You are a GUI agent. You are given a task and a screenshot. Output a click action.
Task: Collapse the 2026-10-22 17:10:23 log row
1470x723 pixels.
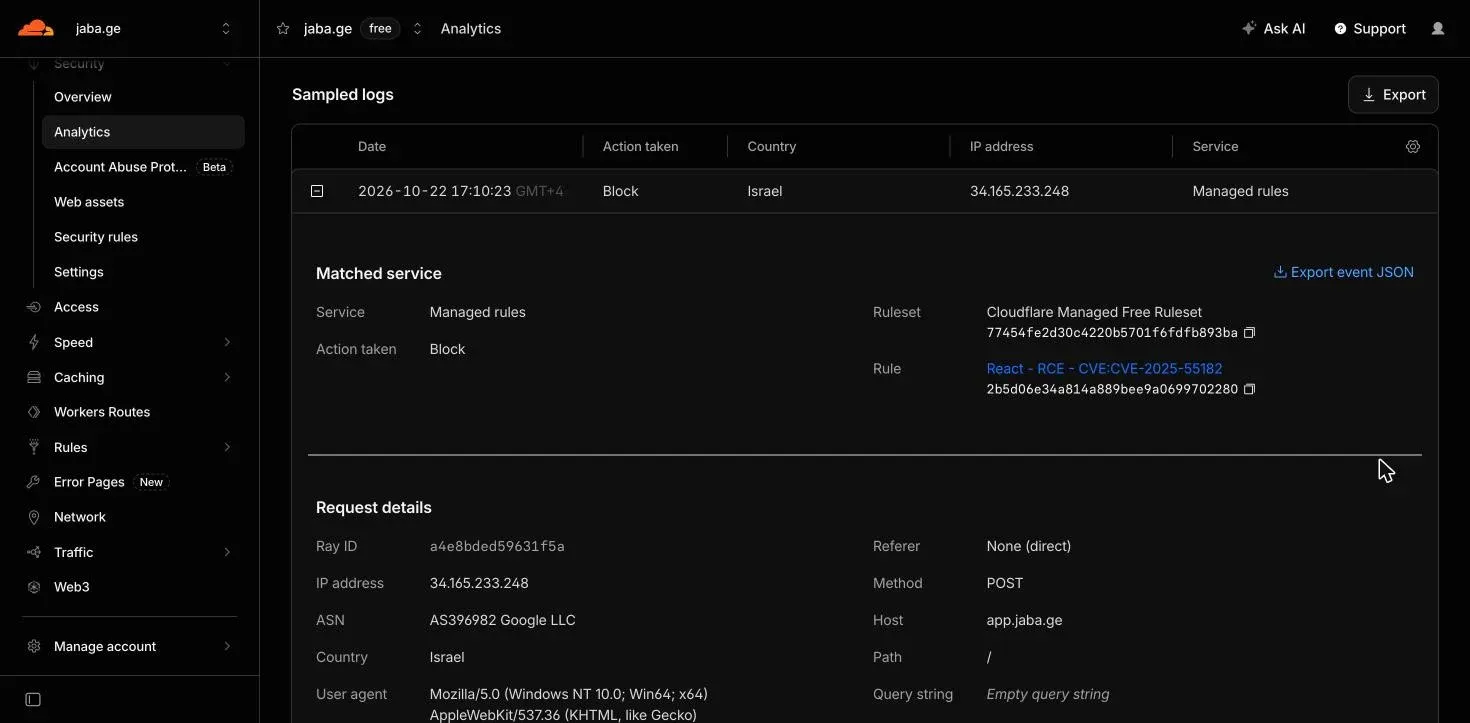(317, 191)
